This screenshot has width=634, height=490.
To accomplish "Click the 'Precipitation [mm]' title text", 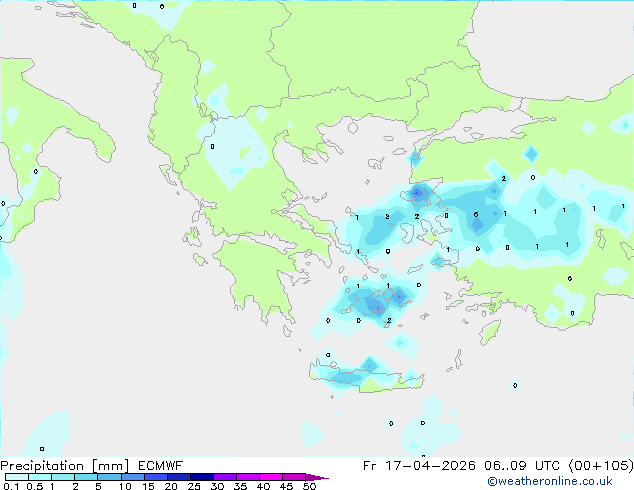I will (x=65, y=466).
